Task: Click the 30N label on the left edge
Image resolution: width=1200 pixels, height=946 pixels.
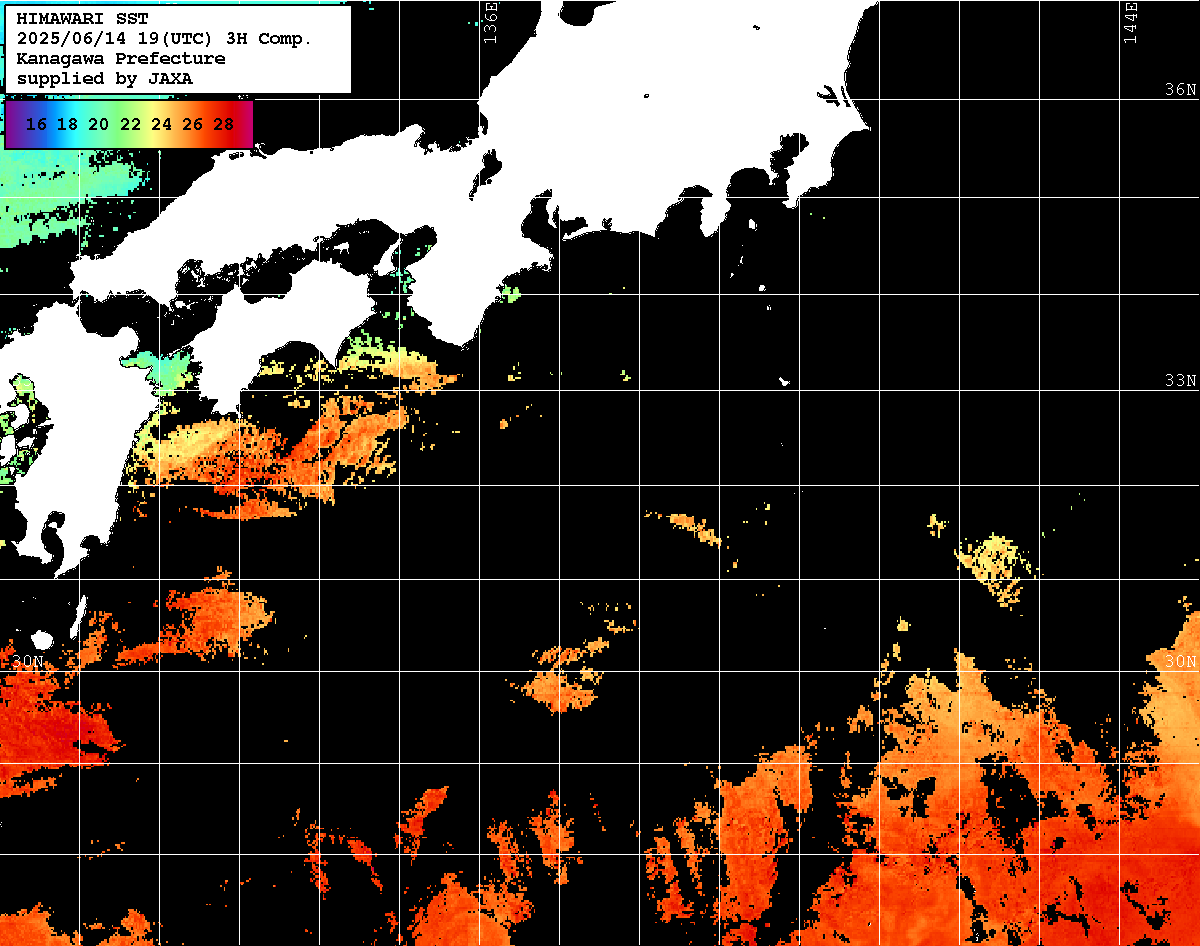Action: click(28, 662)
